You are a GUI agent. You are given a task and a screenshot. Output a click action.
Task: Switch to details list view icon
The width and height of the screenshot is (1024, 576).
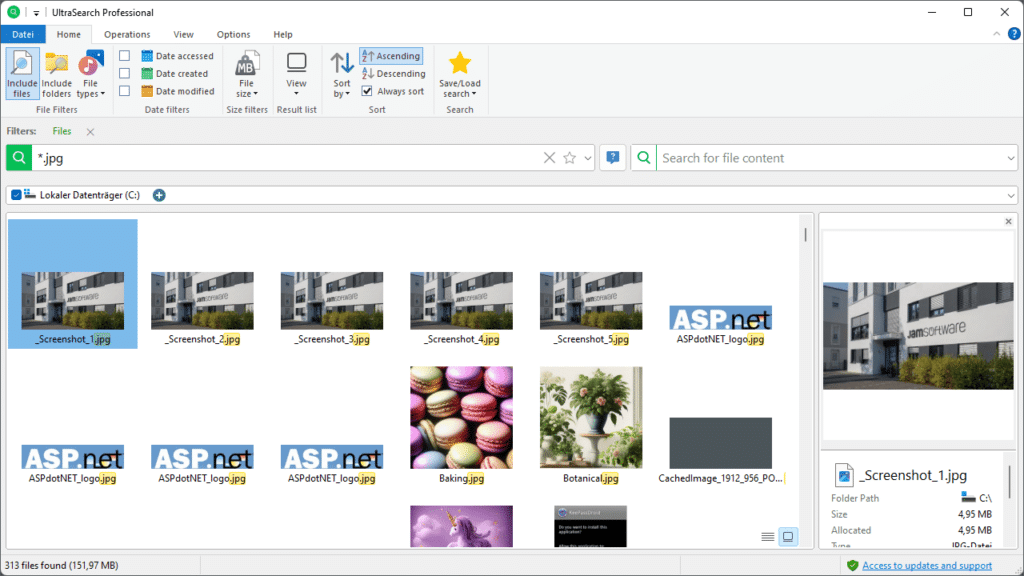point(767,537)
